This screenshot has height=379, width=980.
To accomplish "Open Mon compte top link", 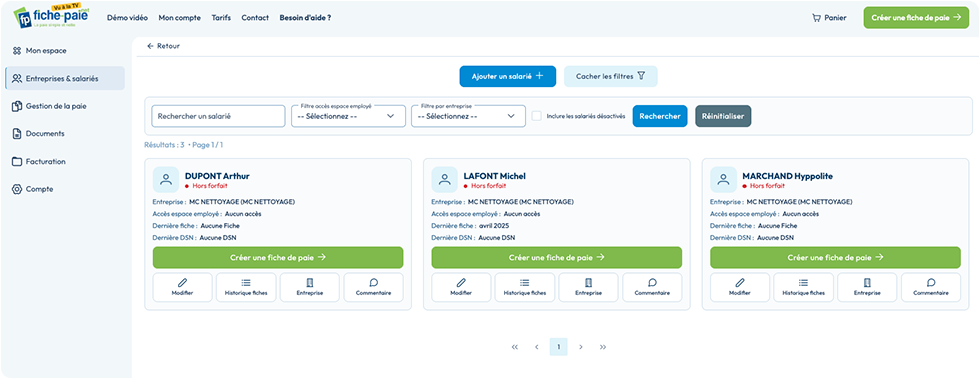I will click(x=179, y=18).
